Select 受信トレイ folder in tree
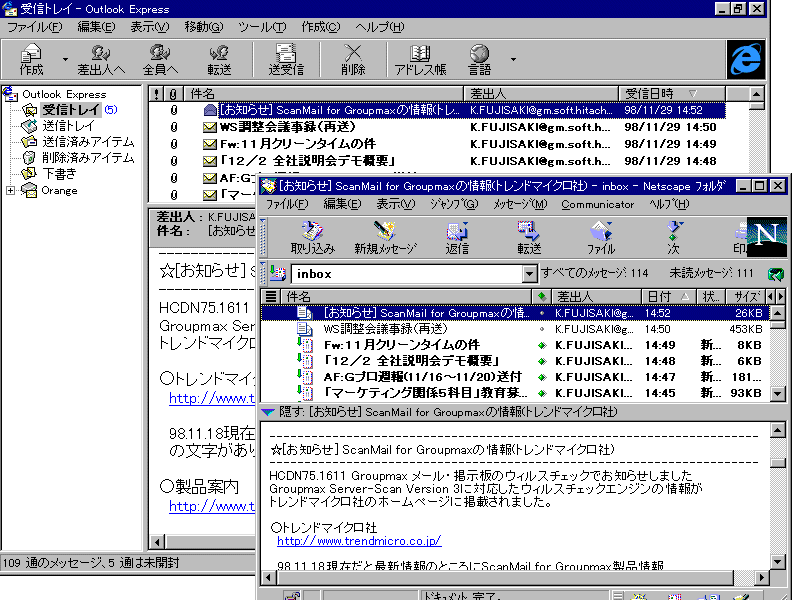The height and width of the screenshot is (600, 800). click(x=71, y=110)
